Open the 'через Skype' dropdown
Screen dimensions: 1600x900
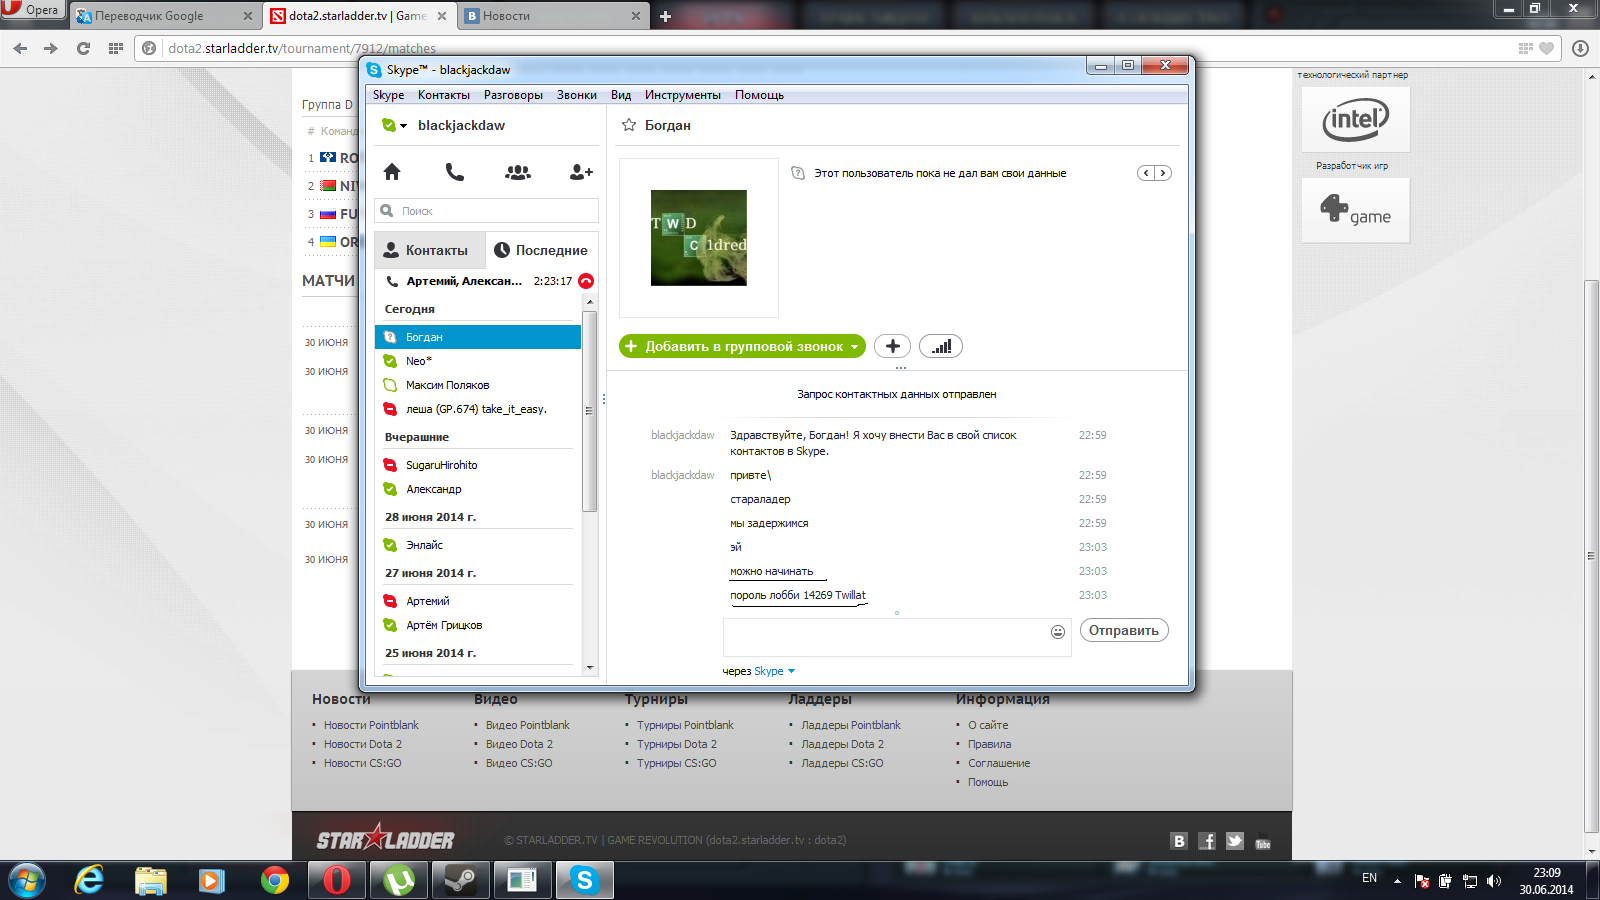tap(759, 671)
